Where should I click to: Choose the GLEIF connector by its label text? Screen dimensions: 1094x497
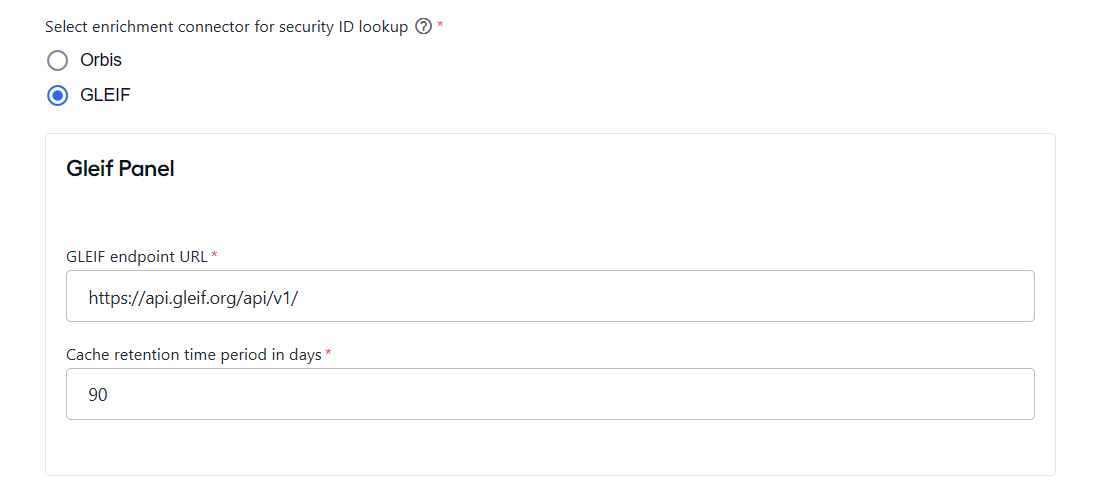105,95
